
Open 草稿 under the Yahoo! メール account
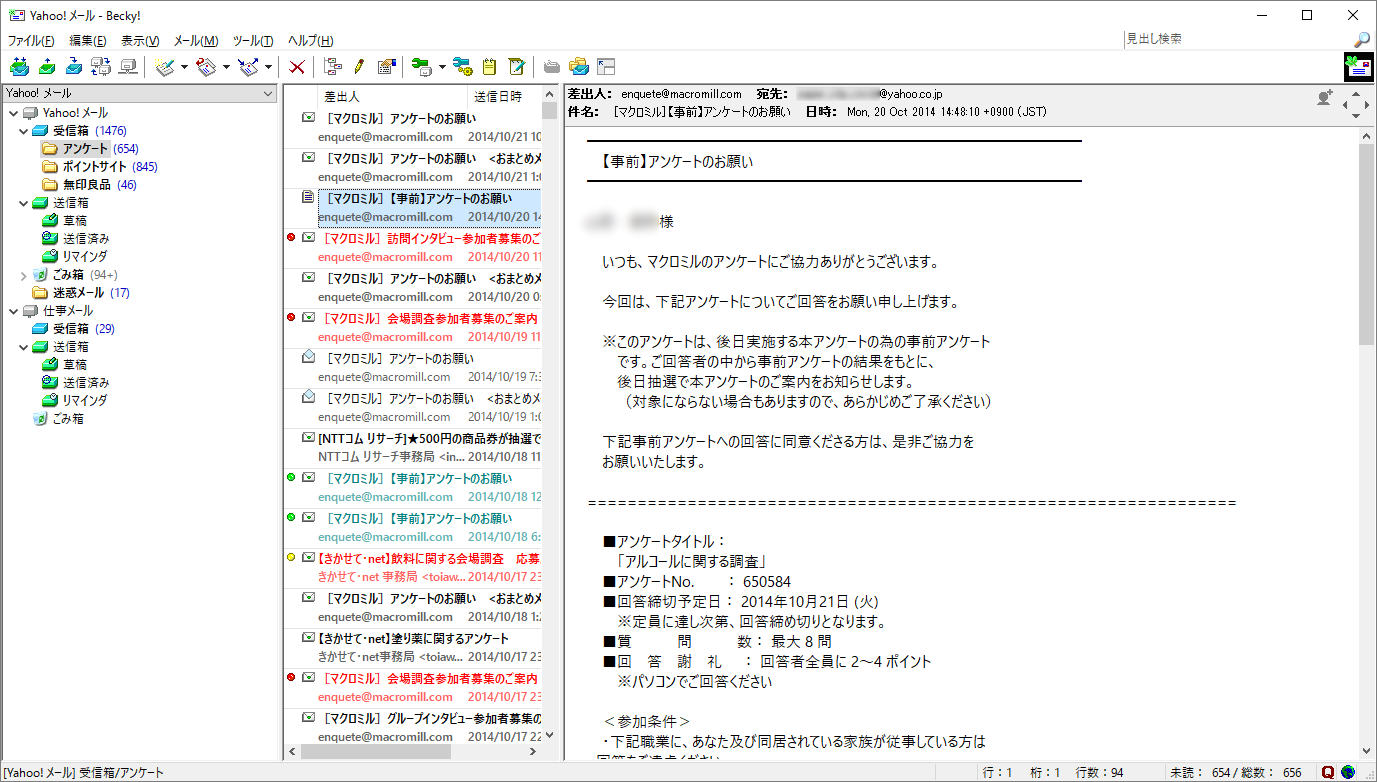(x=65, y=221)
